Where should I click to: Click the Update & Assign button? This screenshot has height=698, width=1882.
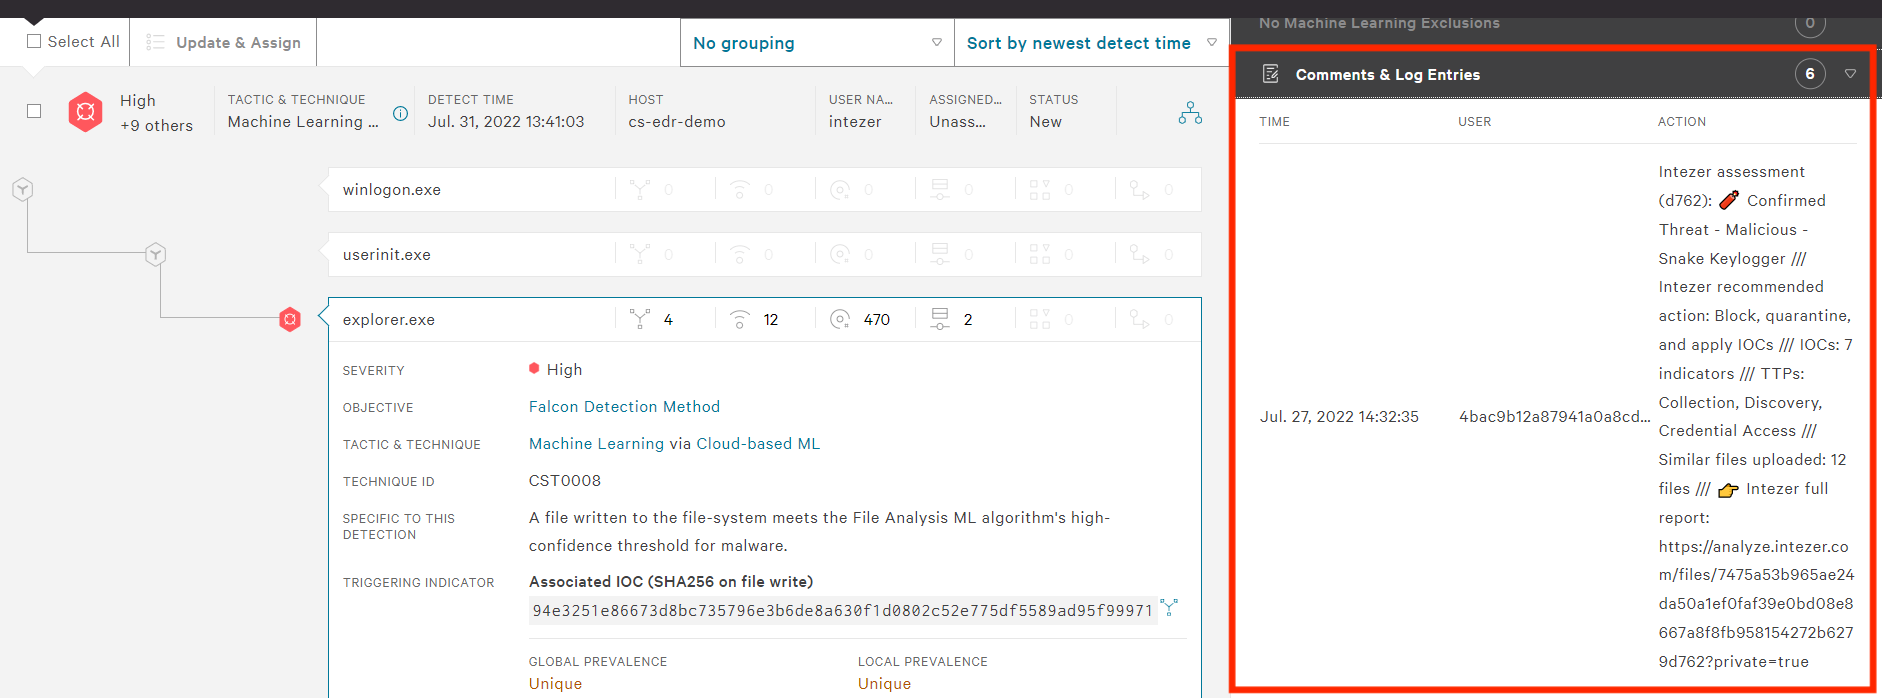click(223, 42)
